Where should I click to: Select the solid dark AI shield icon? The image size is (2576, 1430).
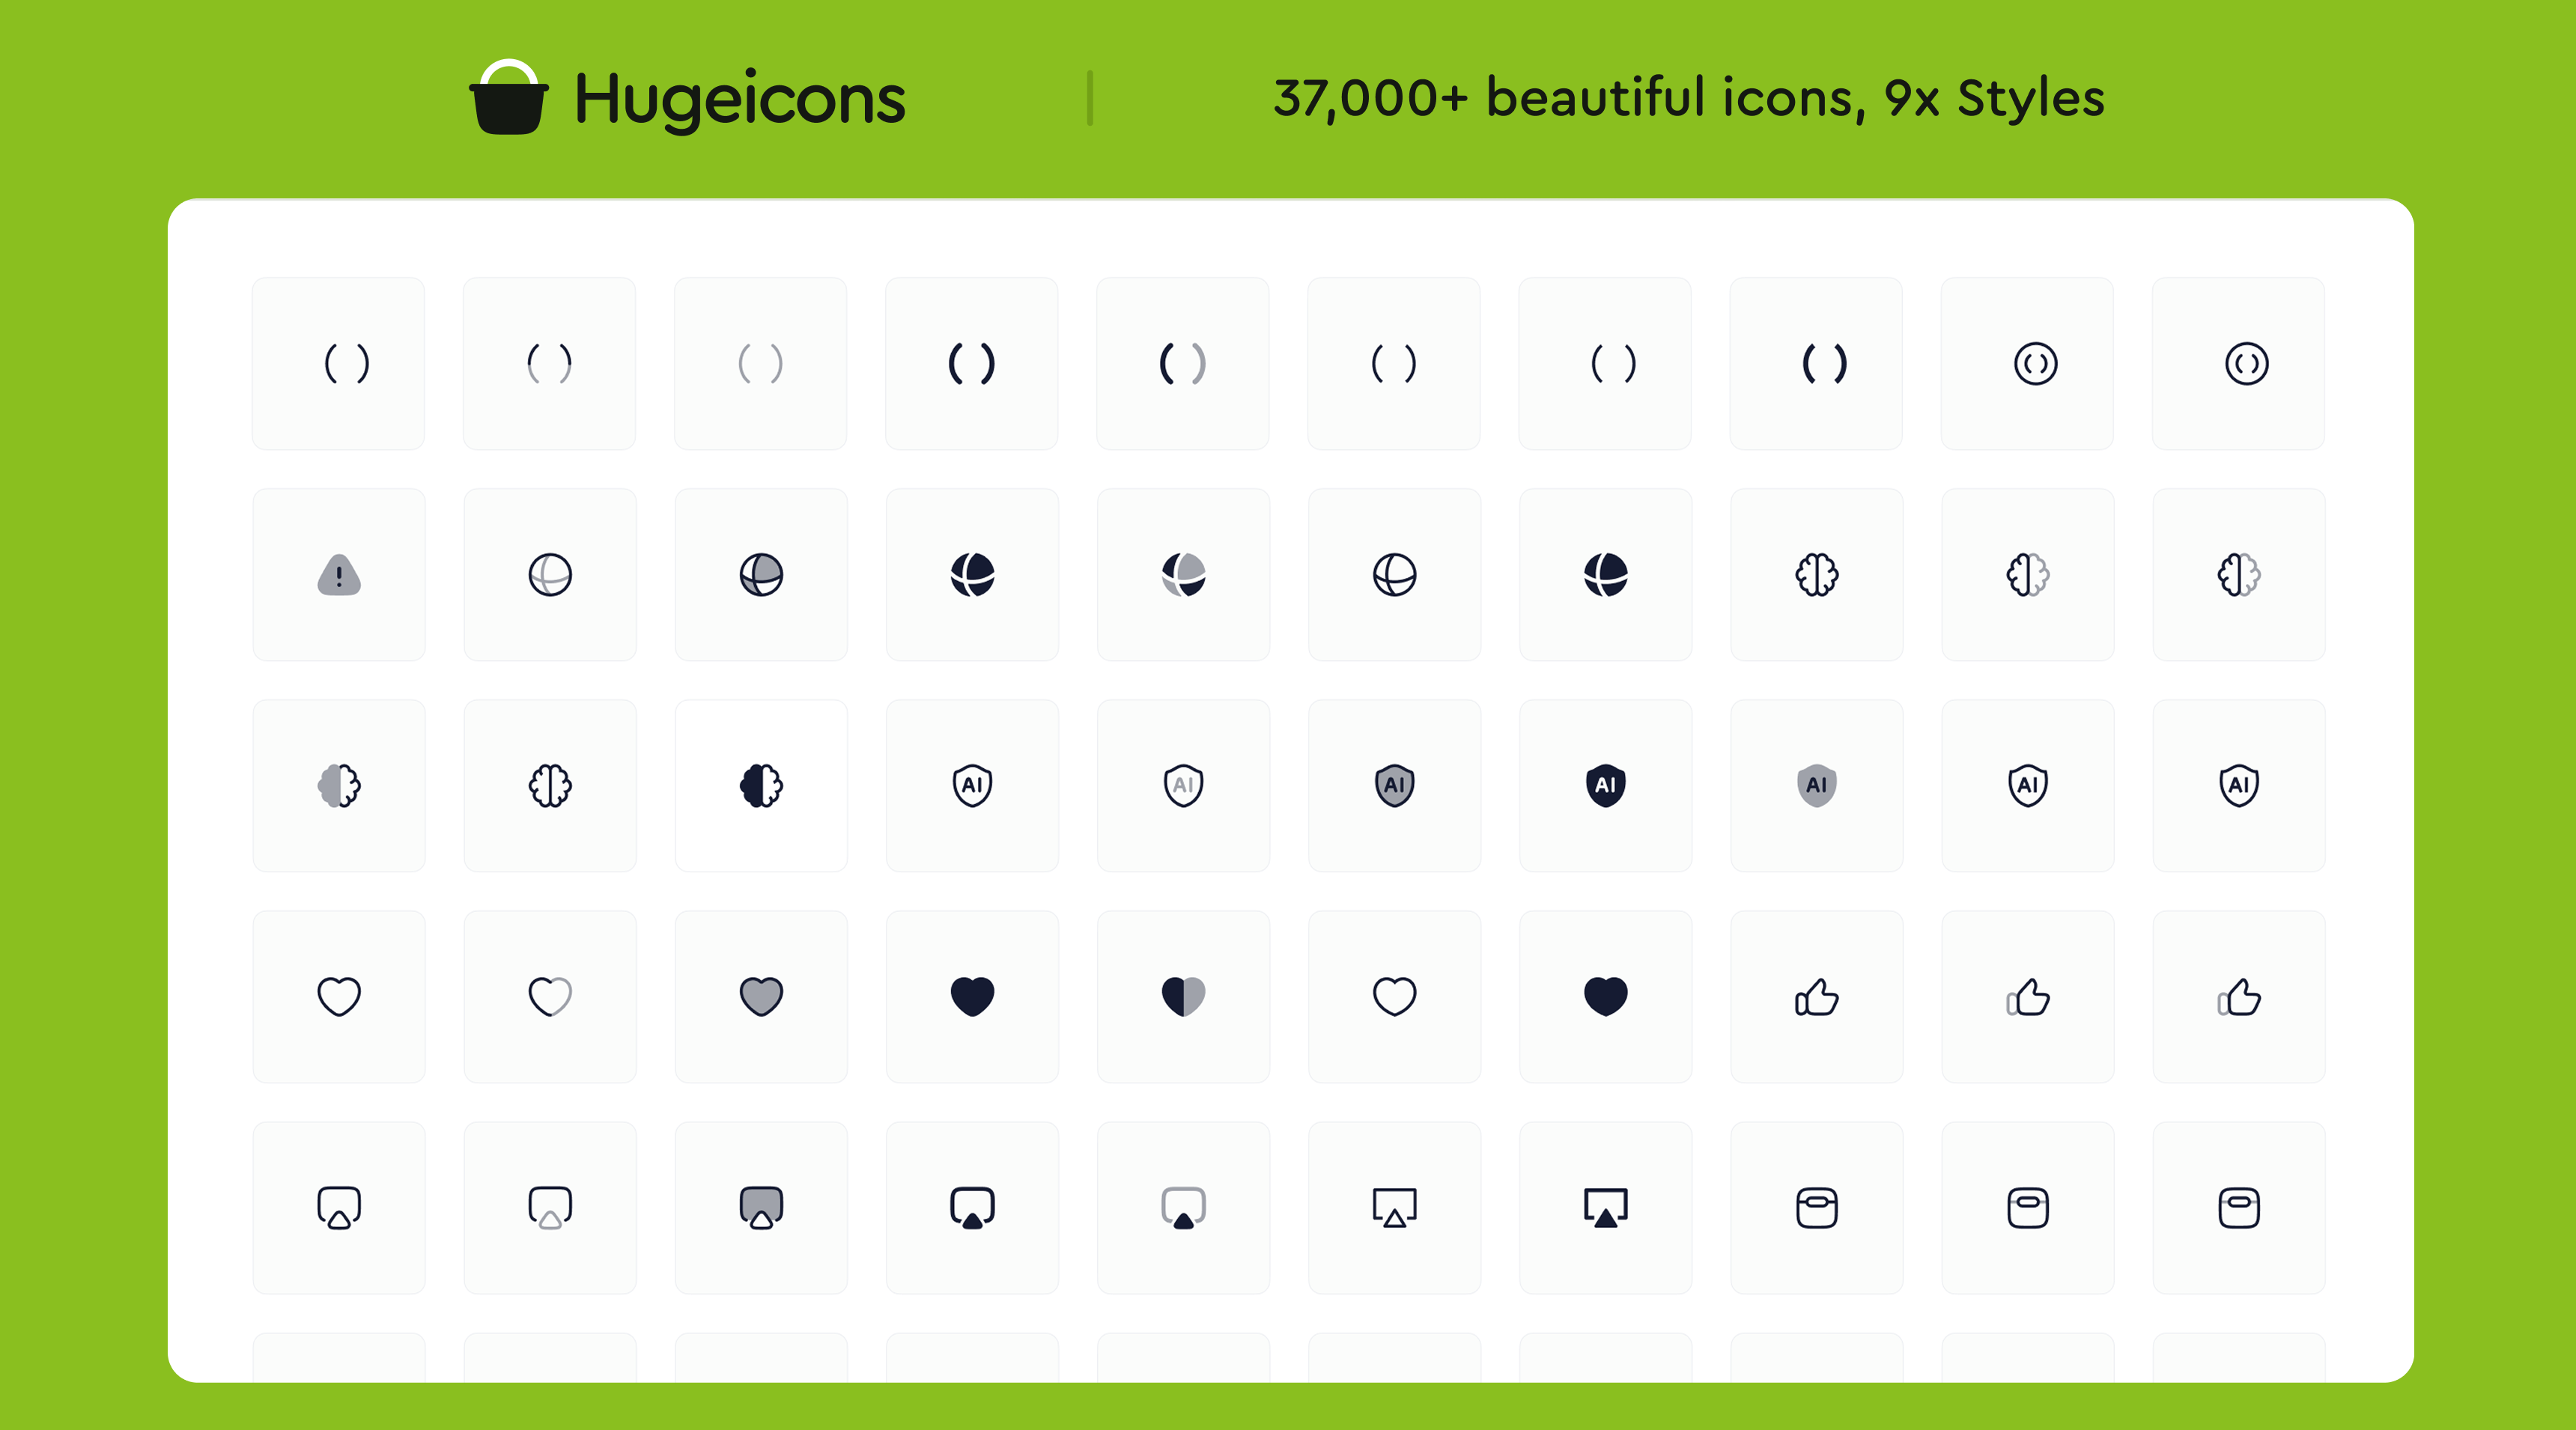[x=1605, y=786]
